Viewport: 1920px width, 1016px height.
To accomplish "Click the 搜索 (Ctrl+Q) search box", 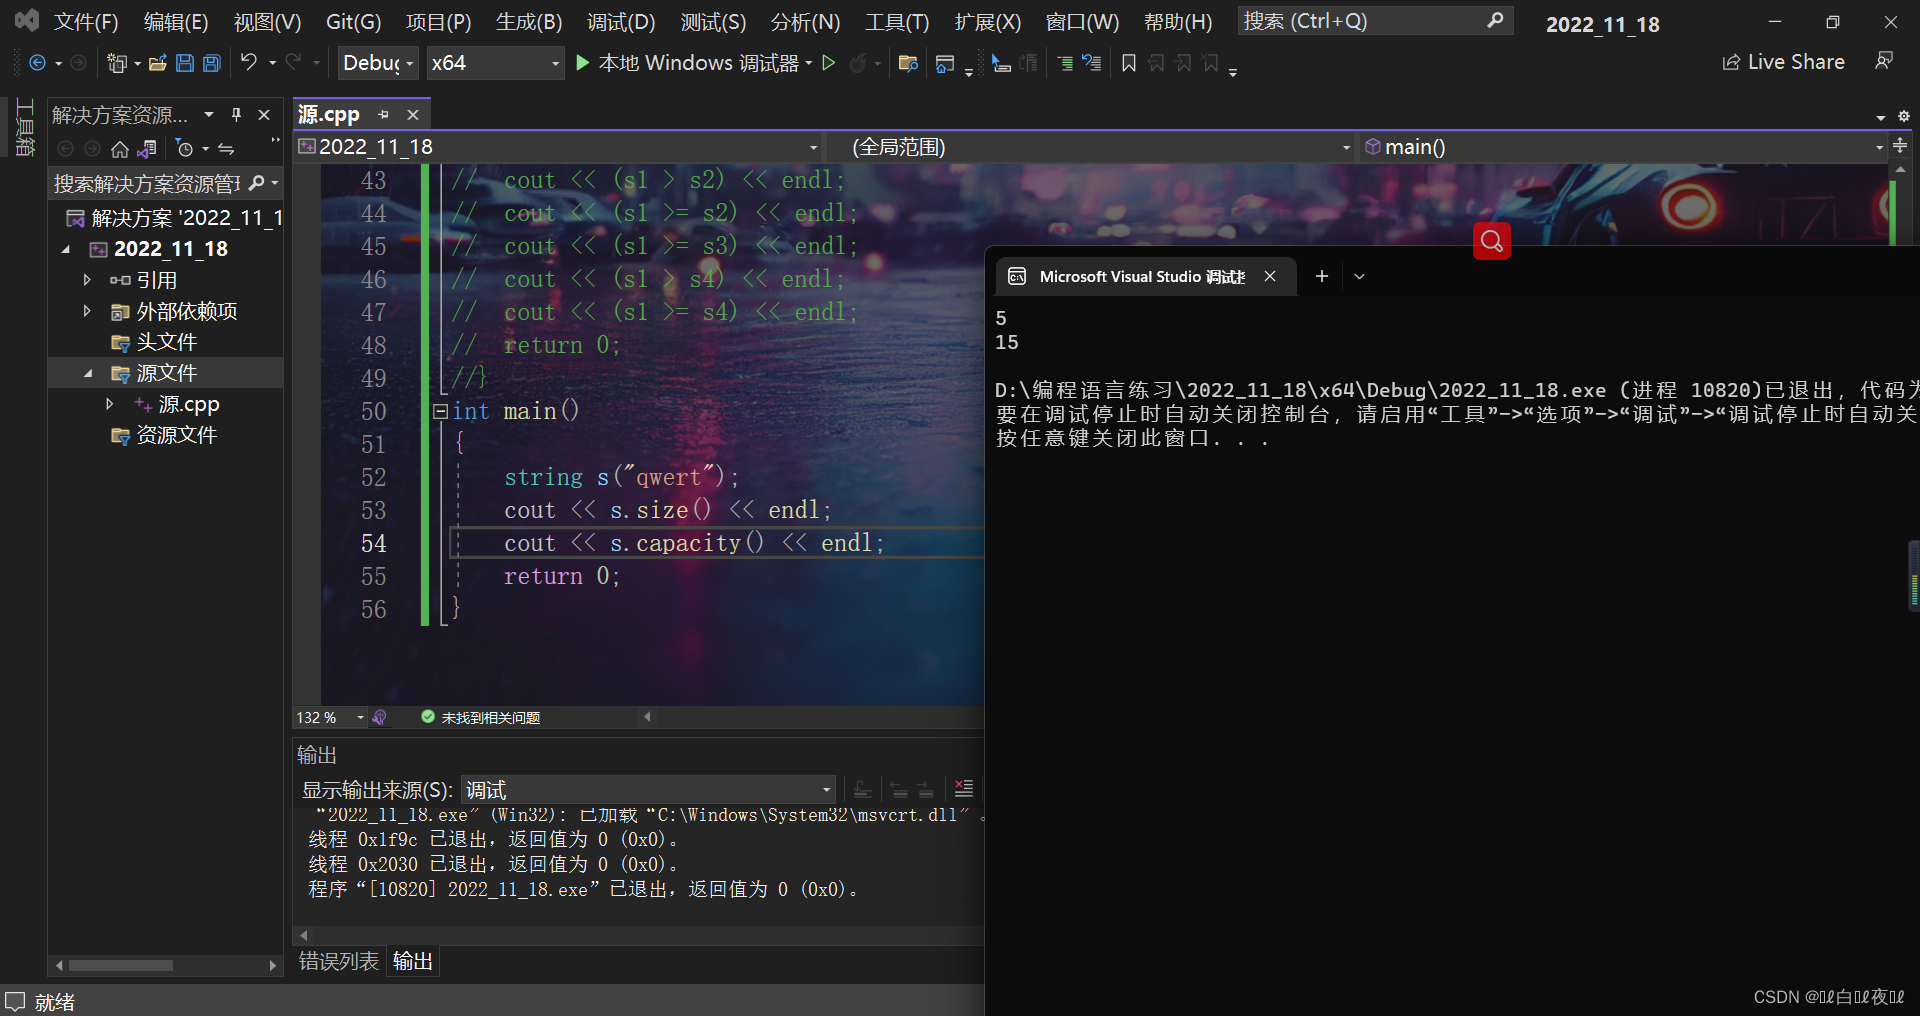I will [x=1375, y=21].
